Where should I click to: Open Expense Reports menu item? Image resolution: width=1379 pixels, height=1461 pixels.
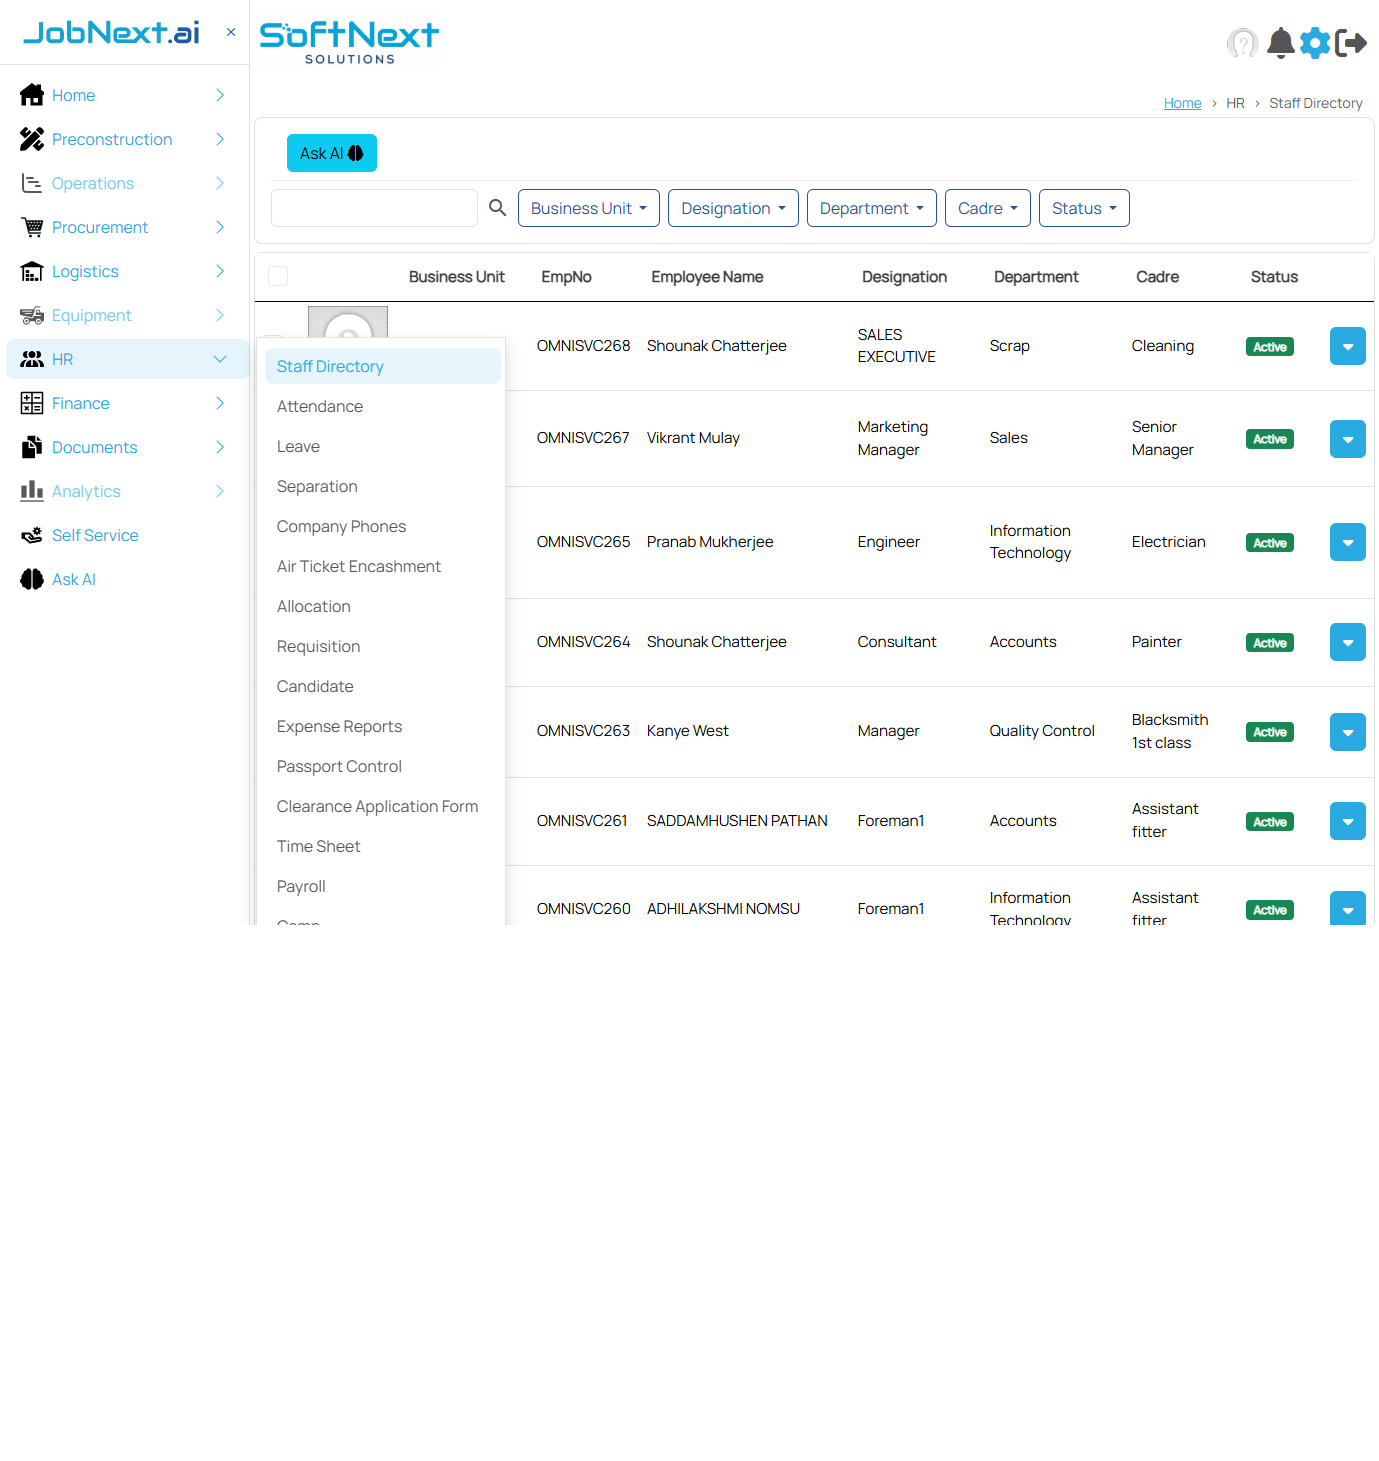click(x=339, y=726)
